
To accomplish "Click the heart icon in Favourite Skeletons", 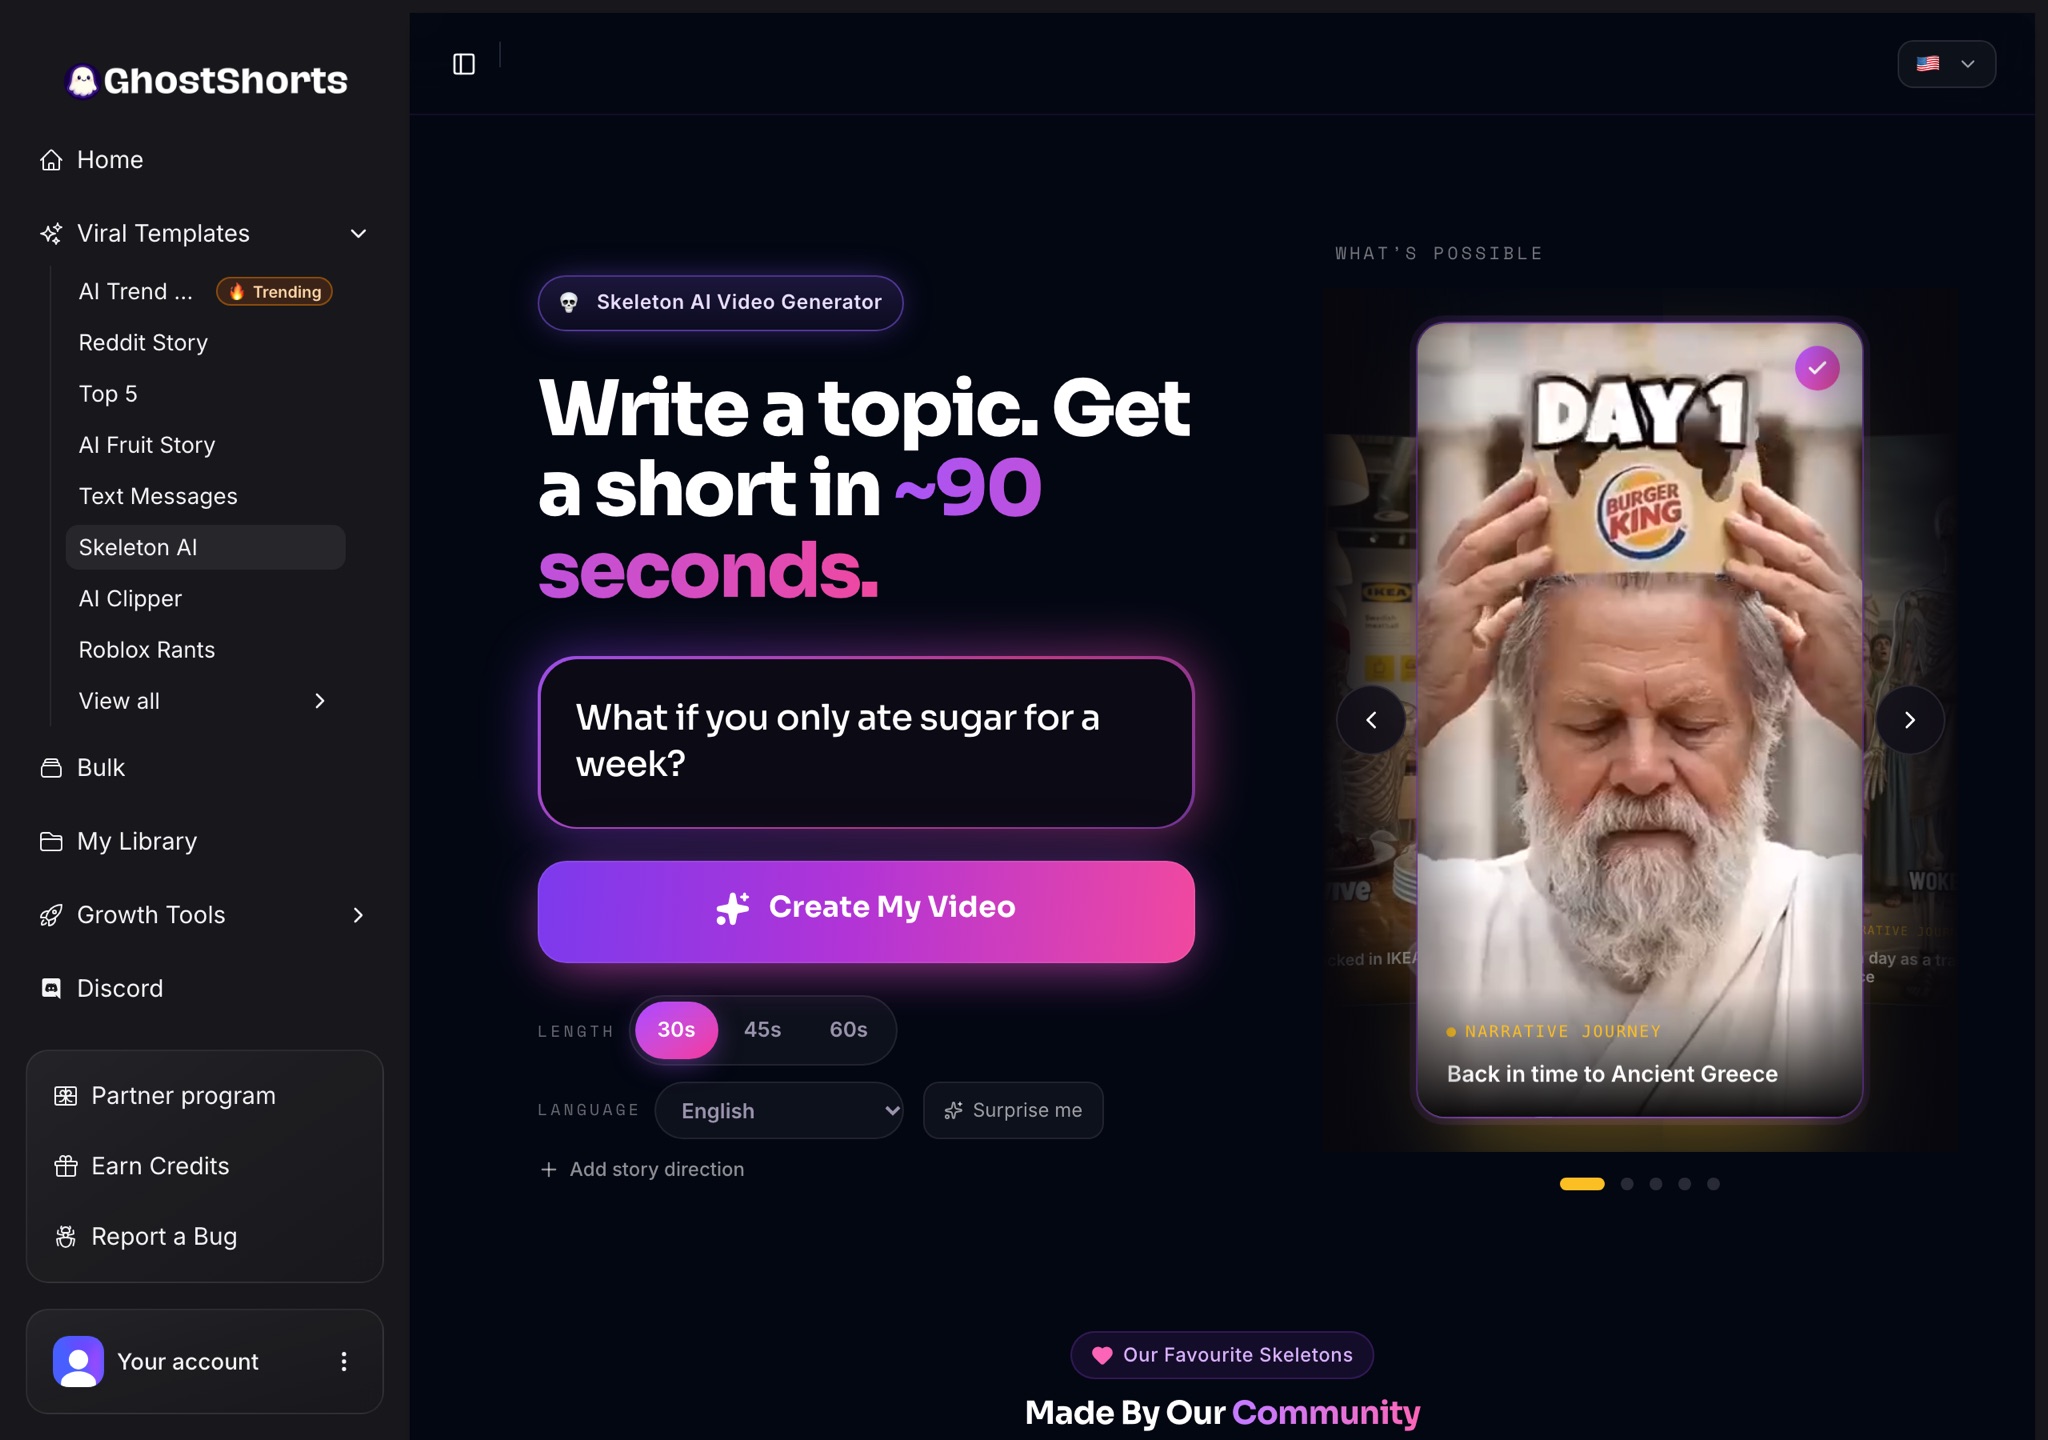I will [1102, 1356].
